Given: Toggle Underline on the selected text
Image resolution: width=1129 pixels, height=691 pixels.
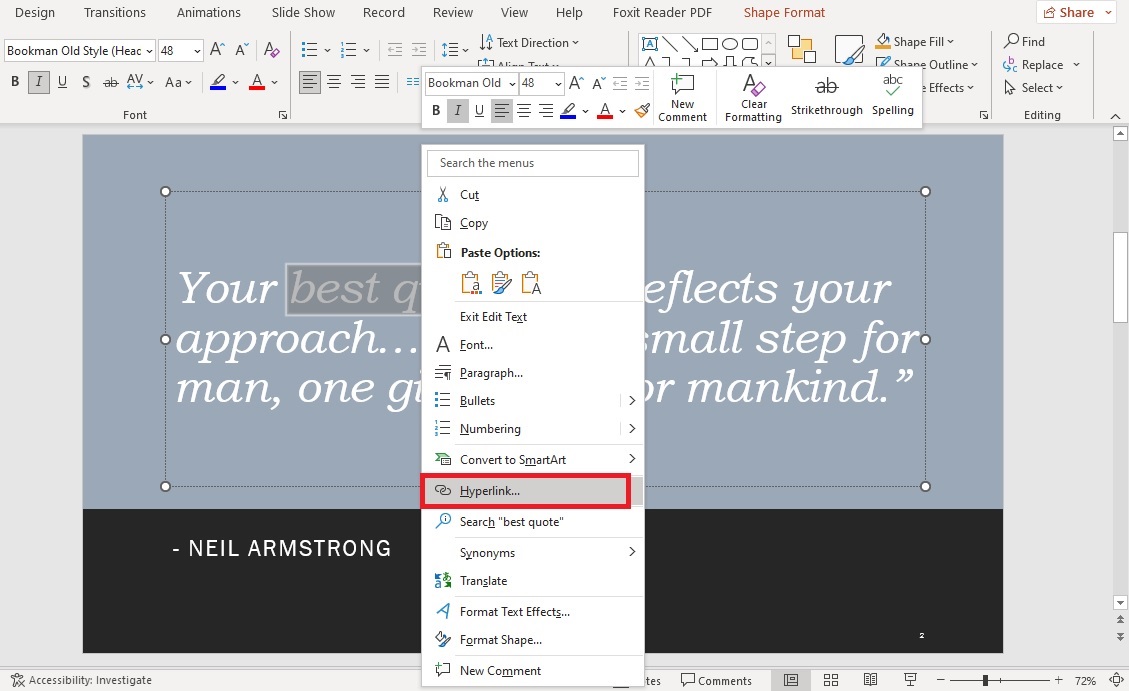Looking at the screenshot, I should pos(62,81).
